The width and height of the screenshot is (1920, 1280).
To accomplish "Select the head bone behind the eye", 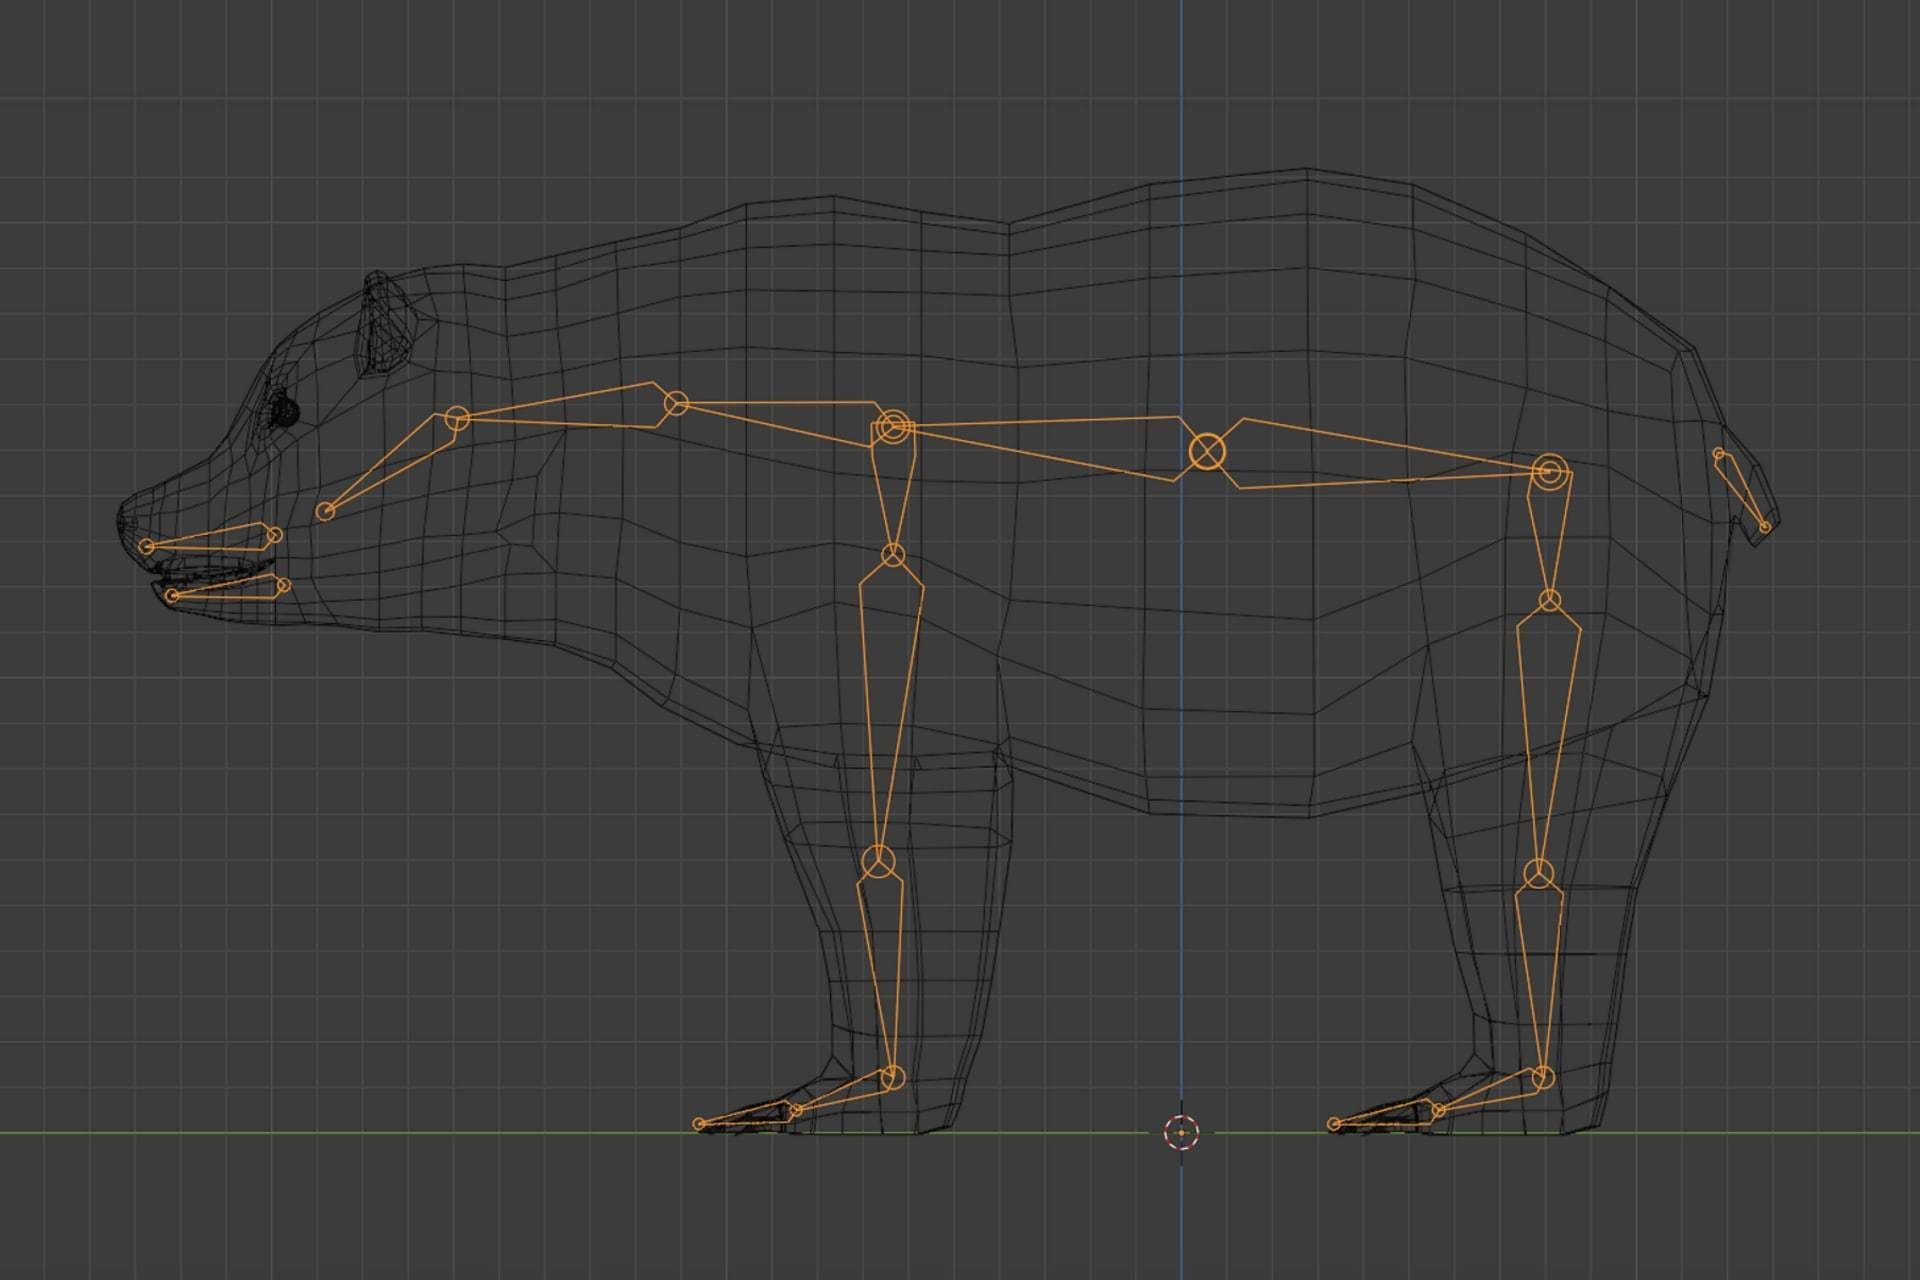I will [388, 465].
